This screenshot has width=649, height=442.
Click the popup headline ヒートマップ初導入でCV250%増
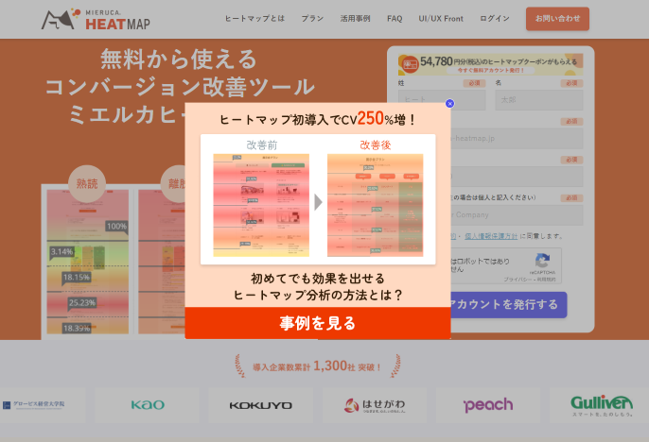coord(317,119)
